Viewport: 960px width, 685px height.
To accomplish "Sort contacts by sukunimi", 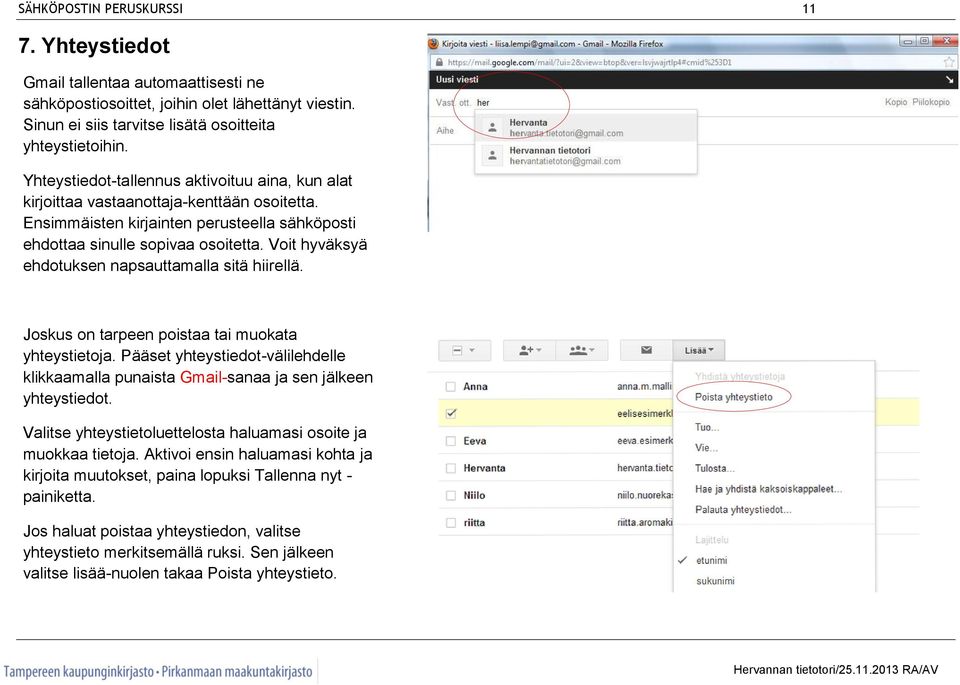I will [x=715, y=581].
